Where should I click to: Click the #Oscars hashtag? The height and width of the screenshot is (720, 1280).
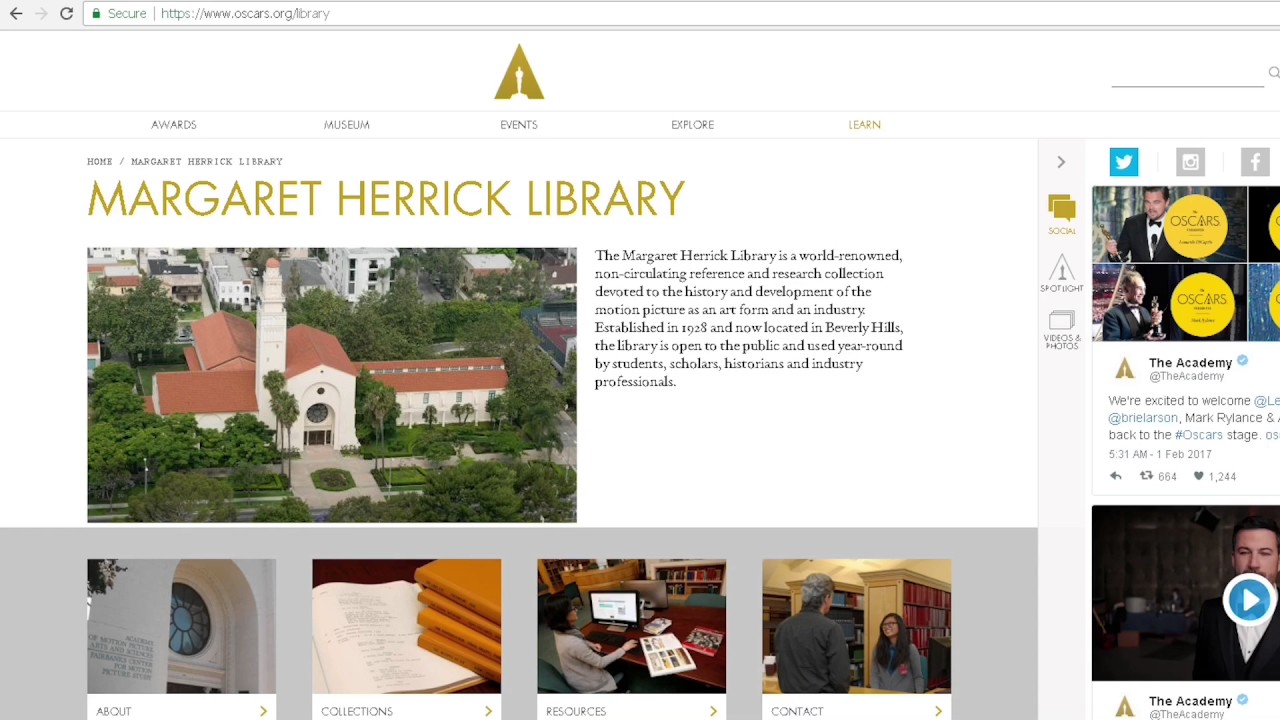coord(1198,435)
